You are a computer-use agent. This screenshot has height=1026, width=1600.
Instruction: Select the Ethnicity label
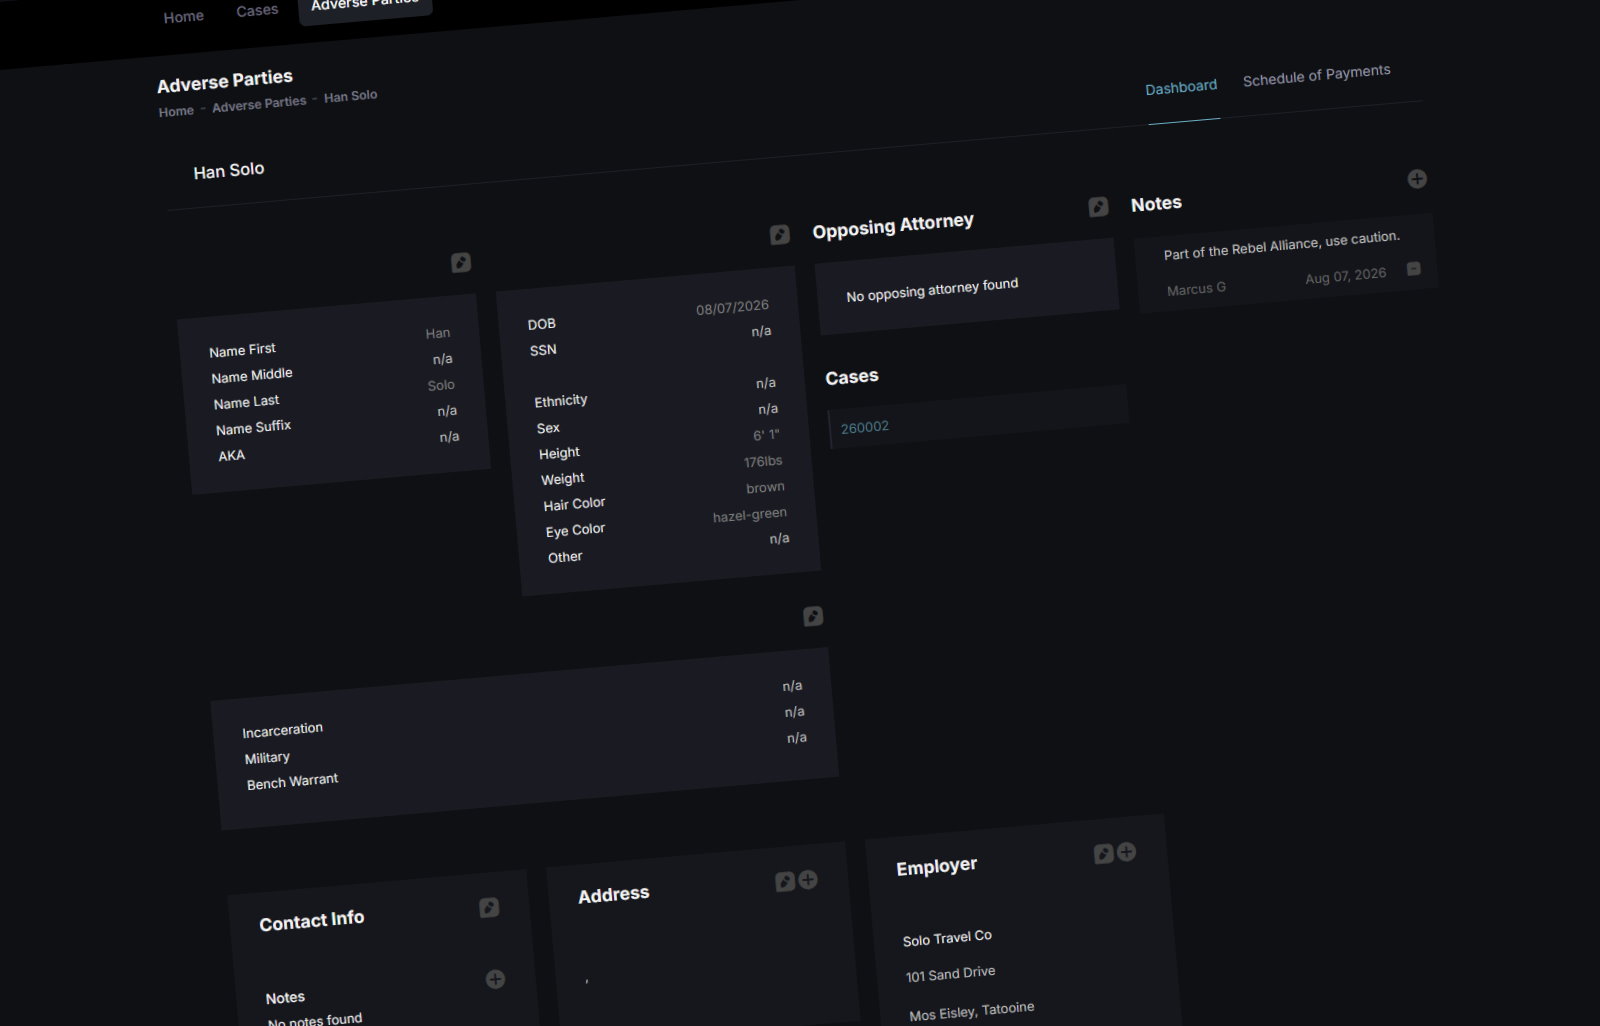tap(561, 401)
